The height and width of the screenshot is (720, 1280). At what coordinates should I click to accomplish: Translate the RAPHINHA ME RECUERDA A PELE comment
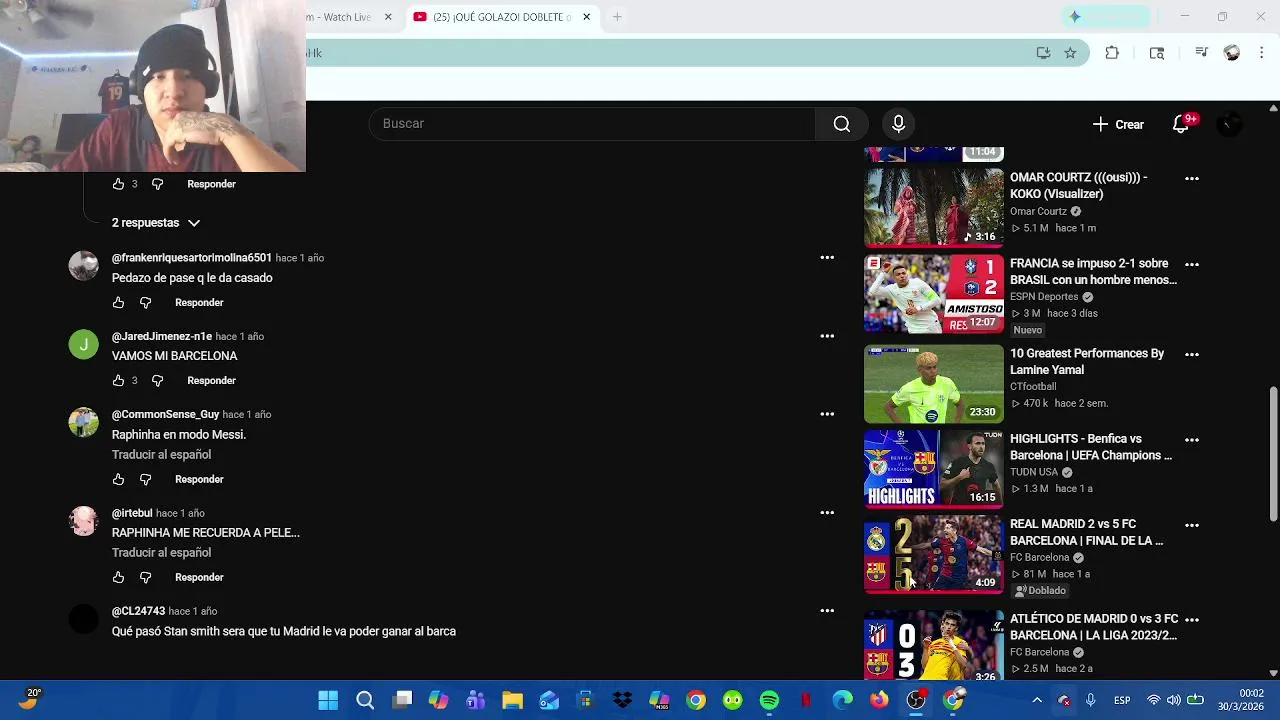(x=161, y=553)
